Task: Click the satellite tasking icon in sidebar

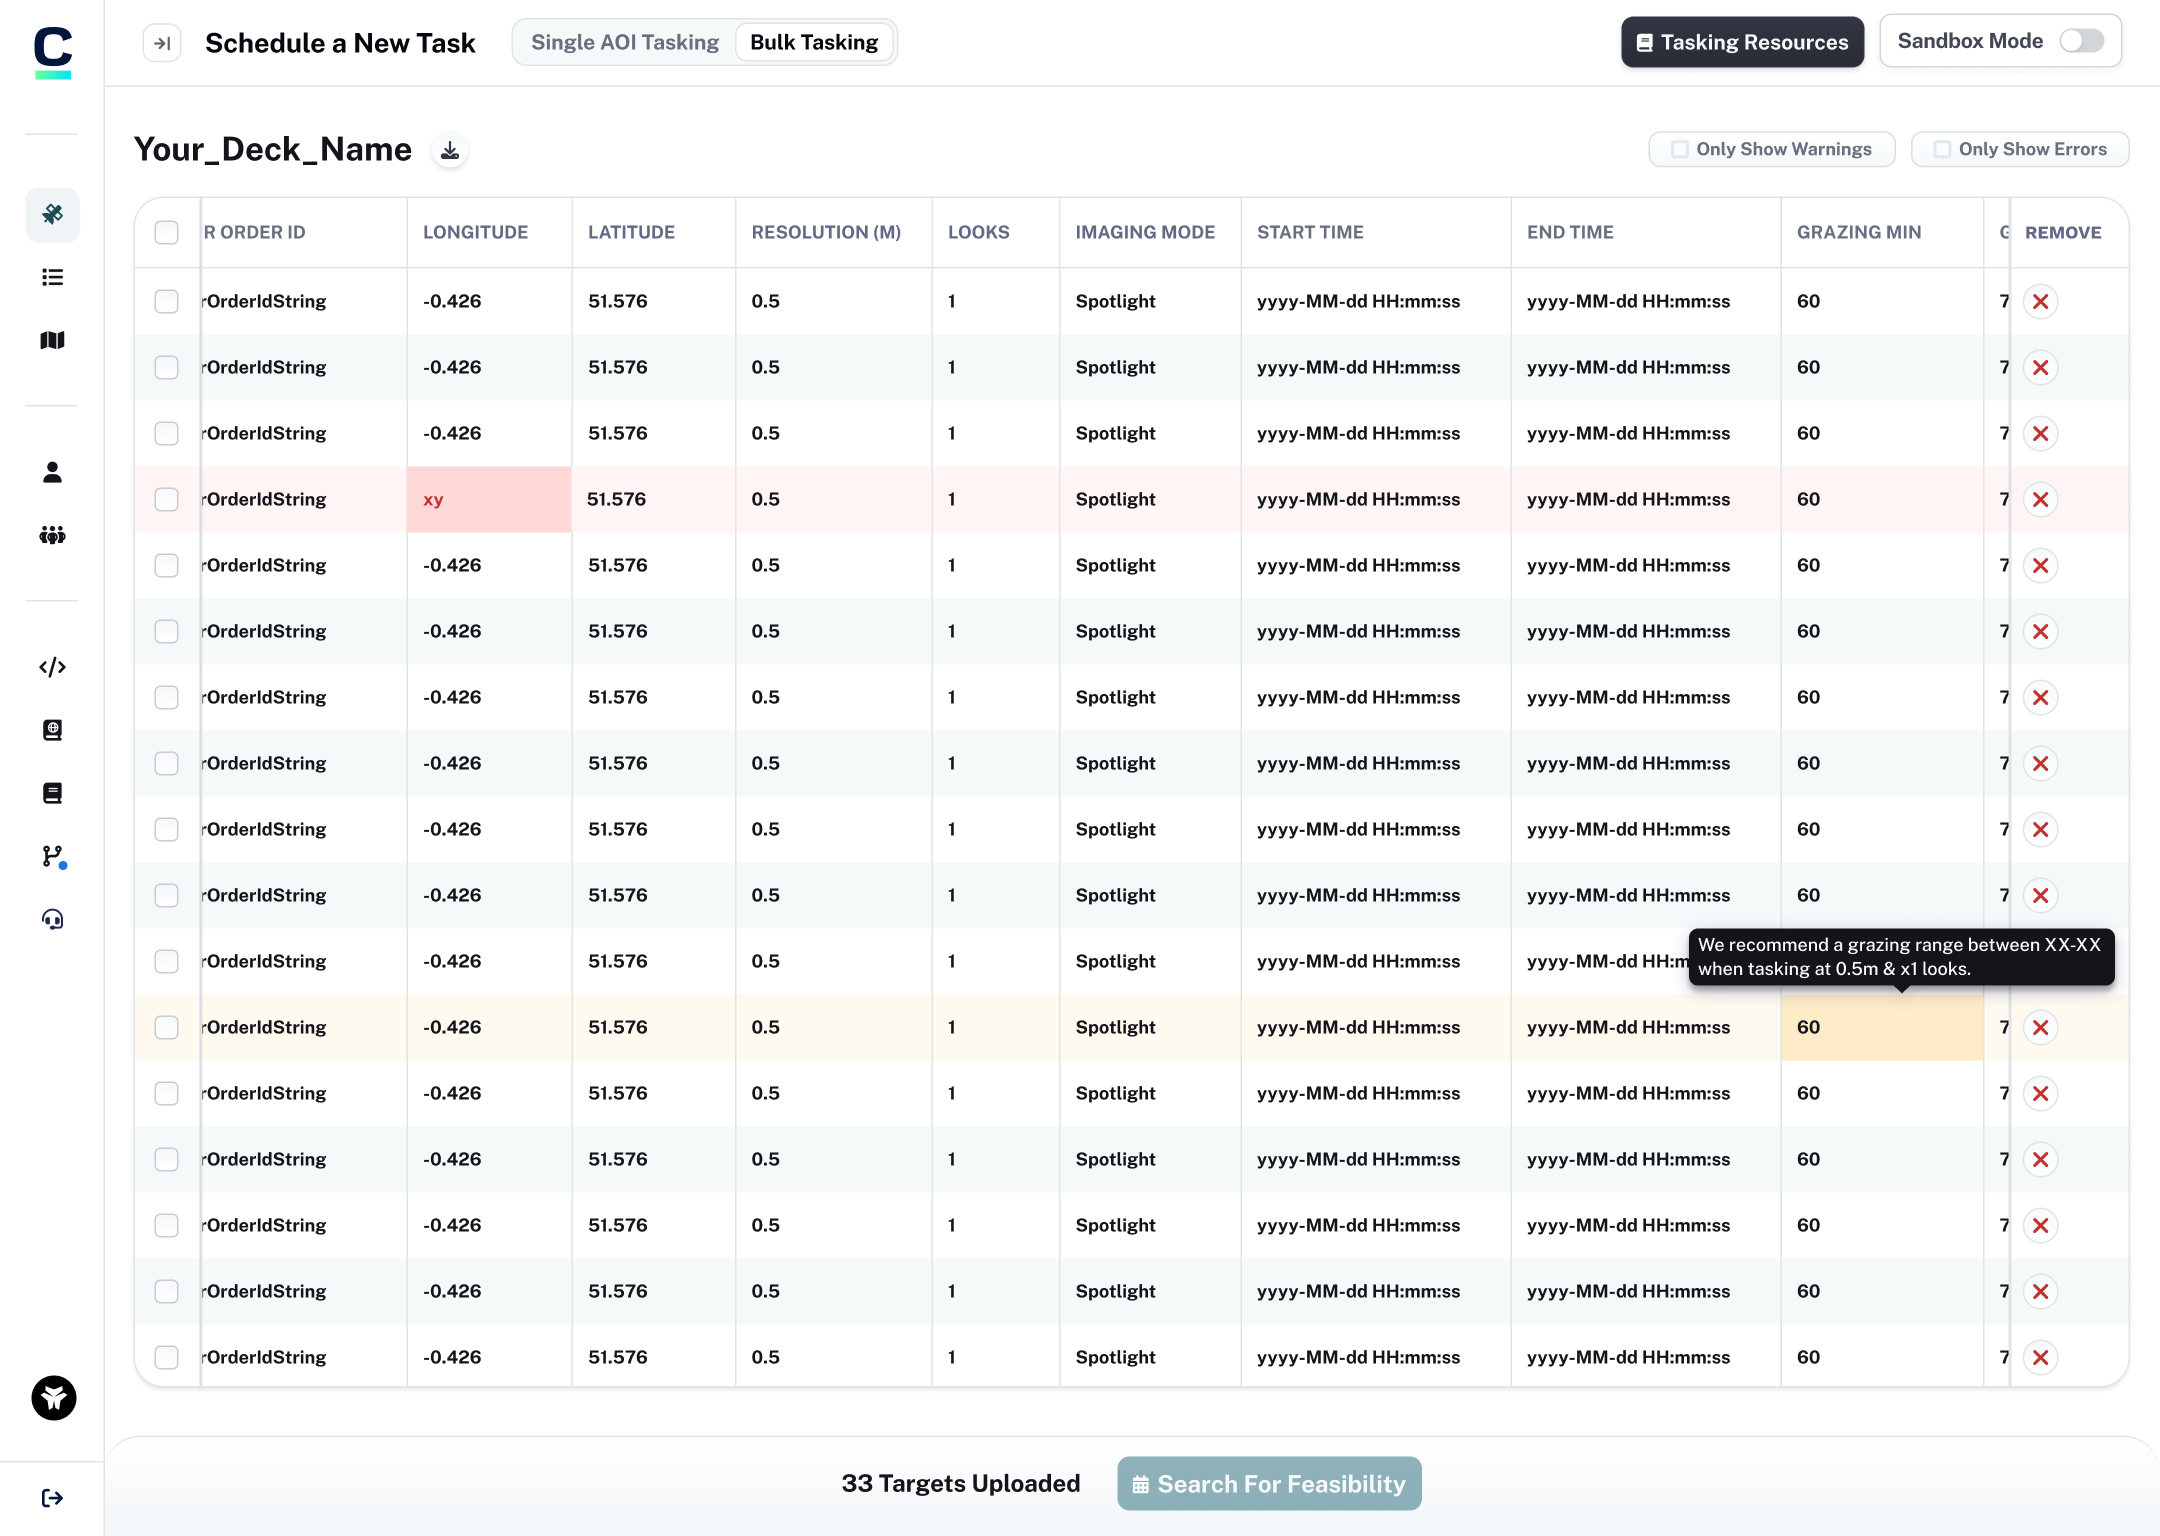Action: point(52,214)
